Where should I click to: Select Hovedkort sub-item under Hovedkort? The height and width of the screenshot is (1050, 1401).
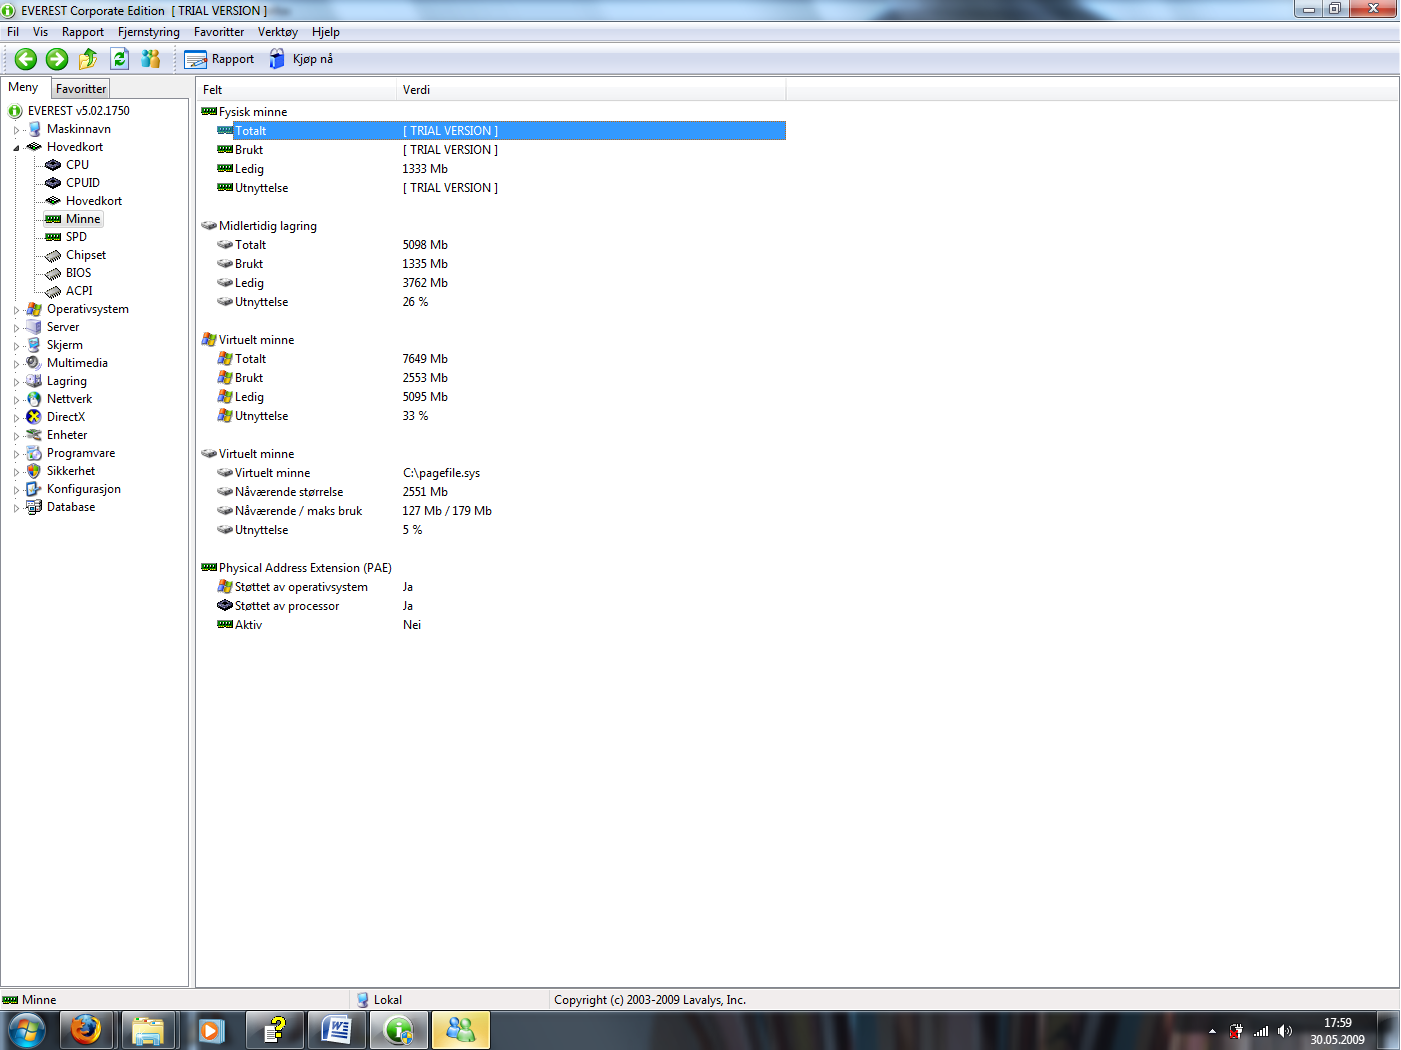pyautogui.click(x=94, y=201)
